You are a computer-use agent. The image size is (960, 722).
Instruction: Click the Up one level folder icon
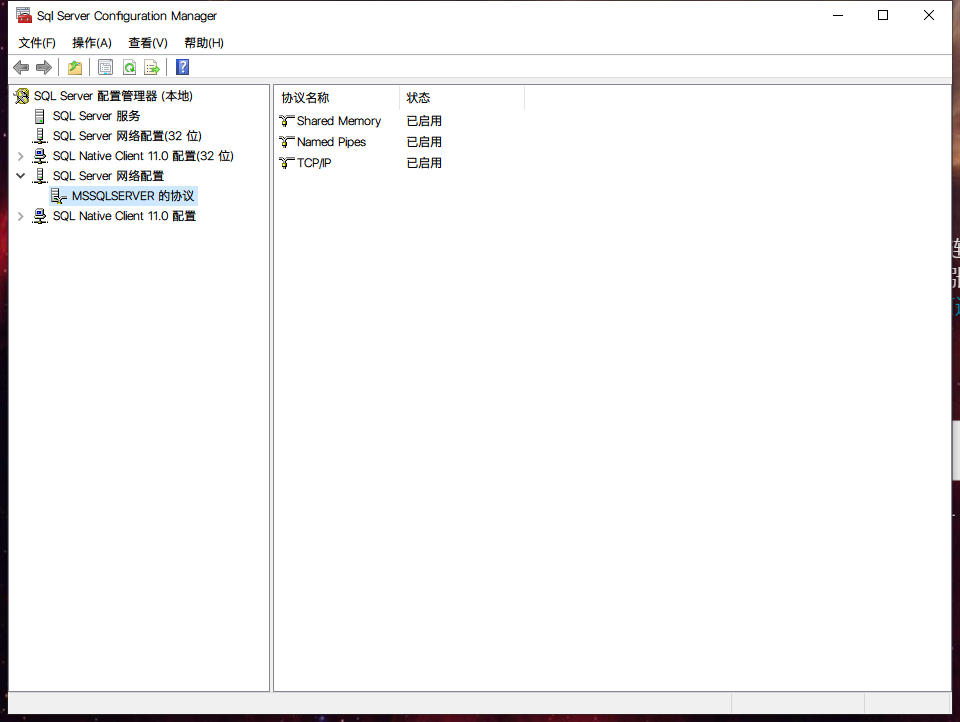coord(75,67)
